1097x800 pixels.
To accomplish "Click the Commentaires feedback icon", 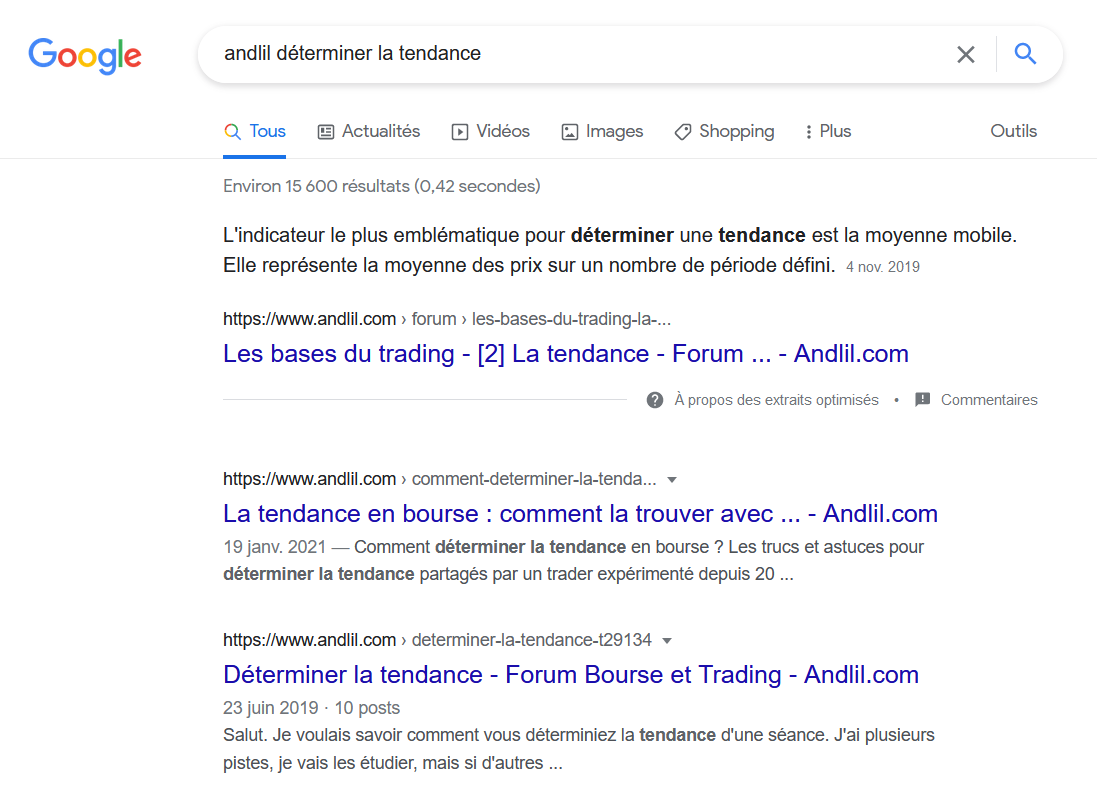I will [923, 400].
